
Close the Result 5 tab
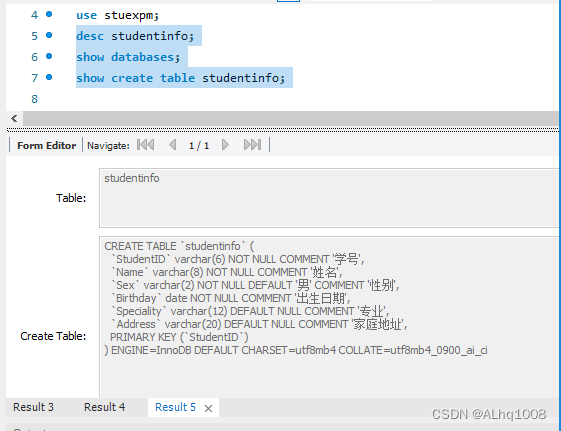pyautogui.click(x=208, y=408)
